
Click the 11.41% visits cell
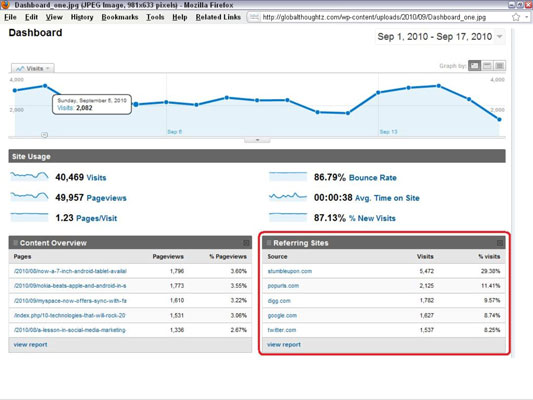click(x=491, y=285)
